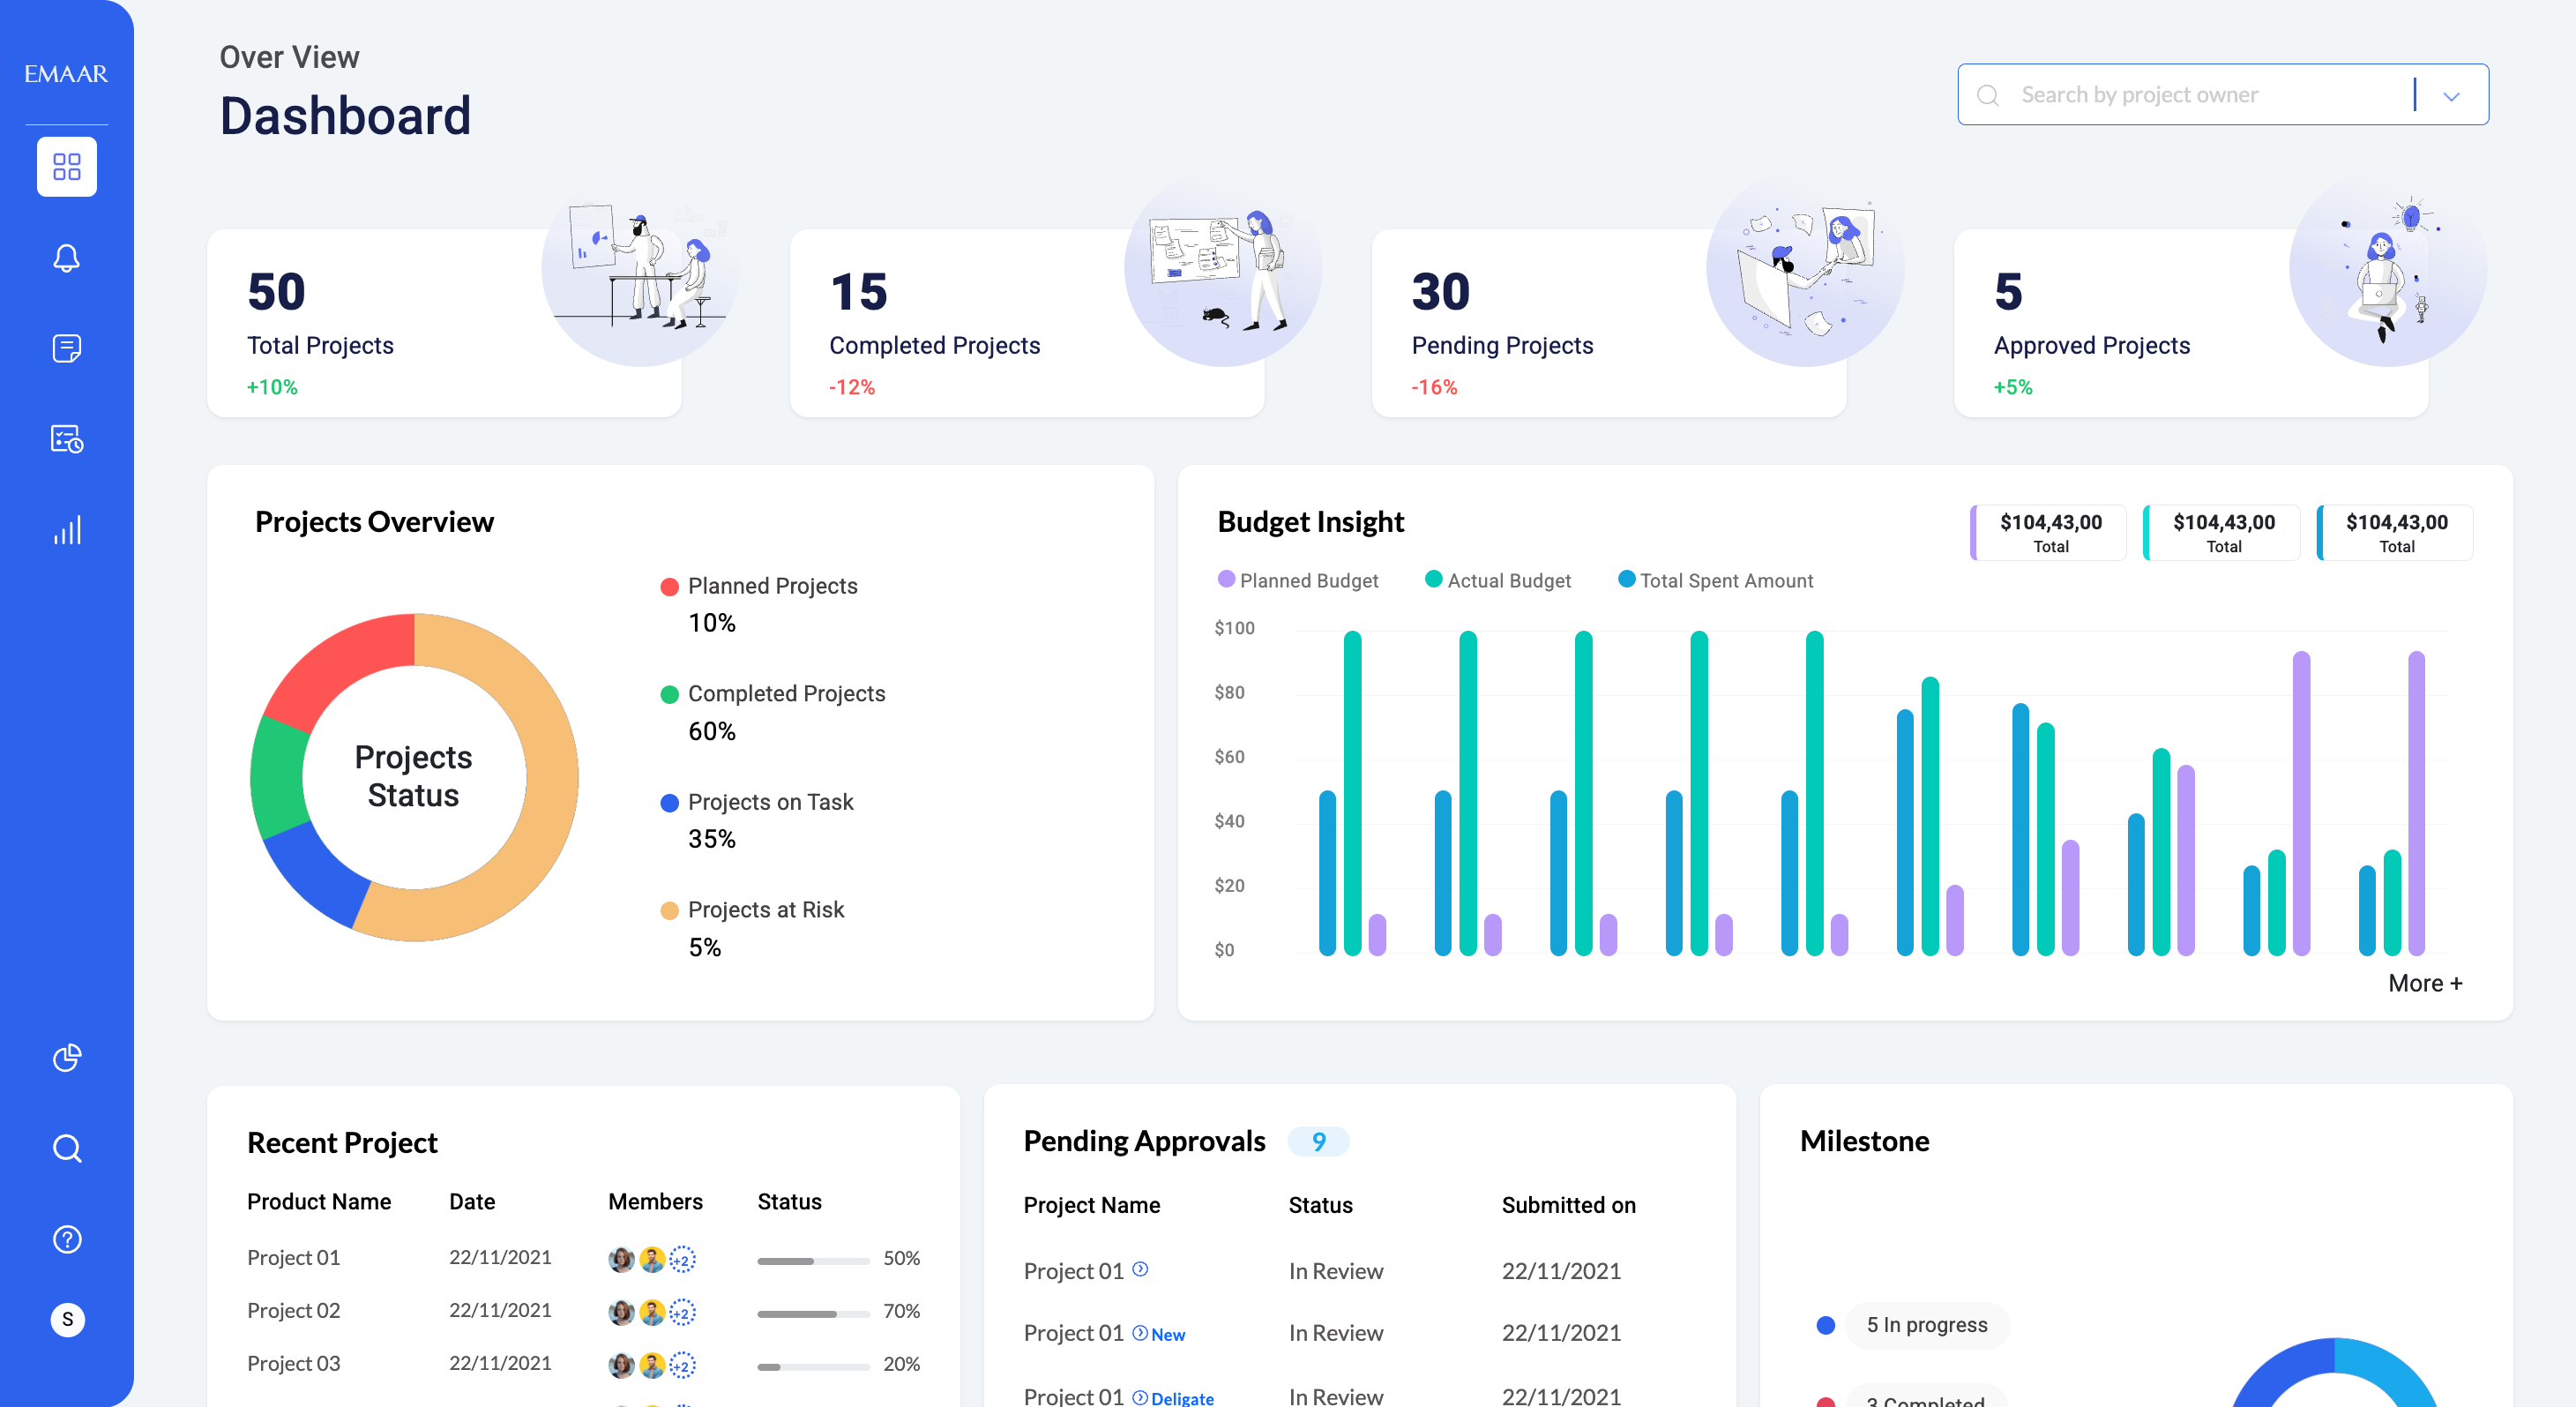
Task: Open notifications bell in sidebar
Action: [x=67, y=258]
